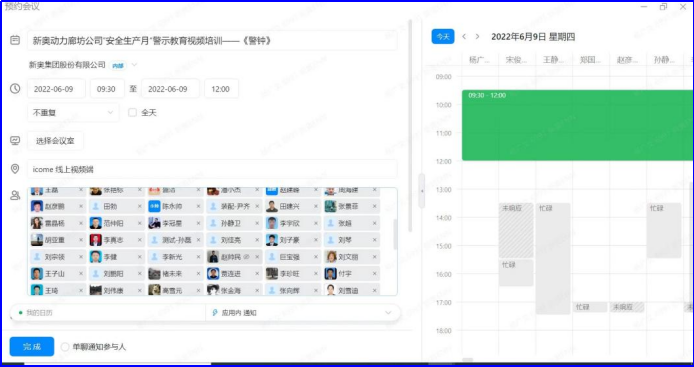
Task: Enable the 全天 all-day checkbox
Action: coord(132,112)
